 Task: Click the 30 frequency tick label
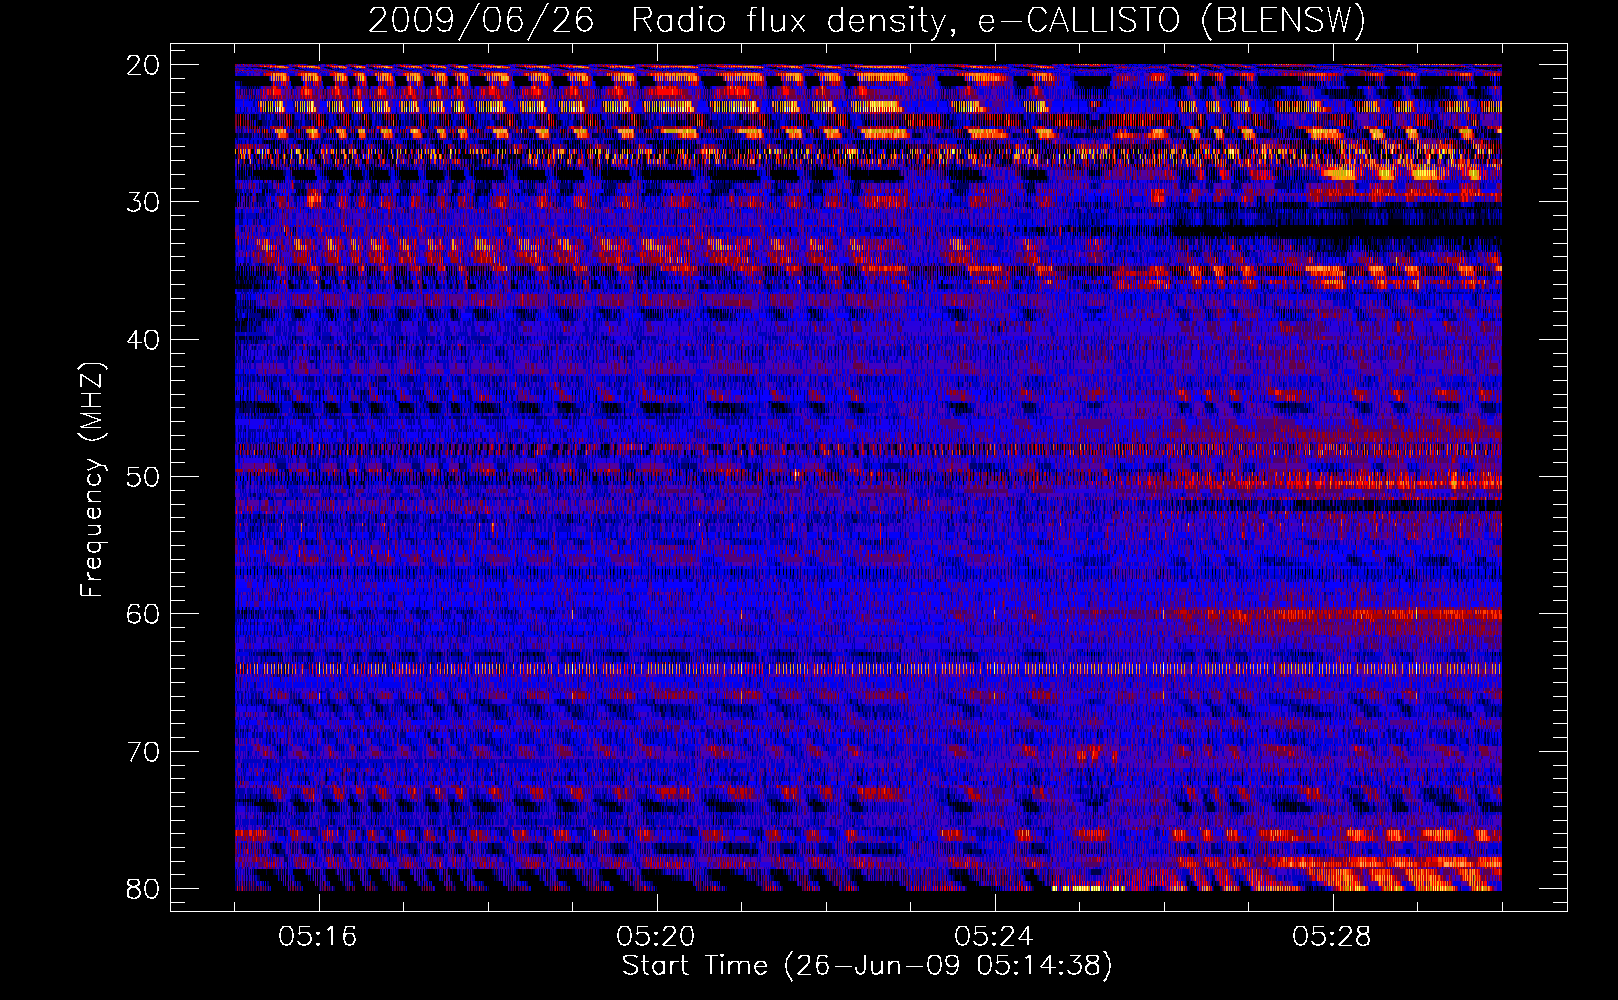[144, 202]
